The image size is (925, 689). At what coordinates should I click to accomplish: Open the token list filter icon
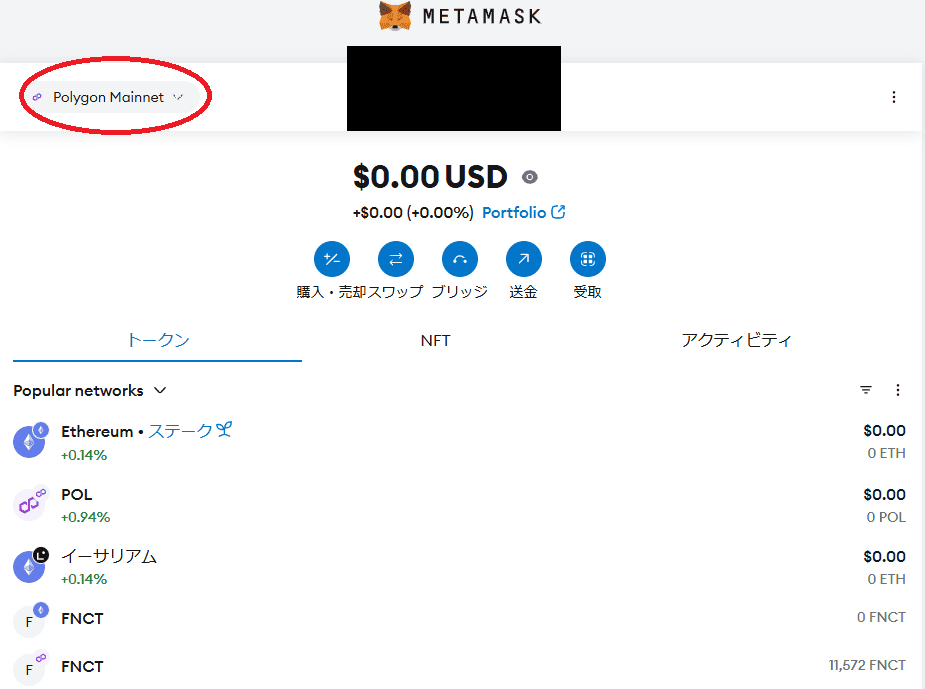[865, 390]
